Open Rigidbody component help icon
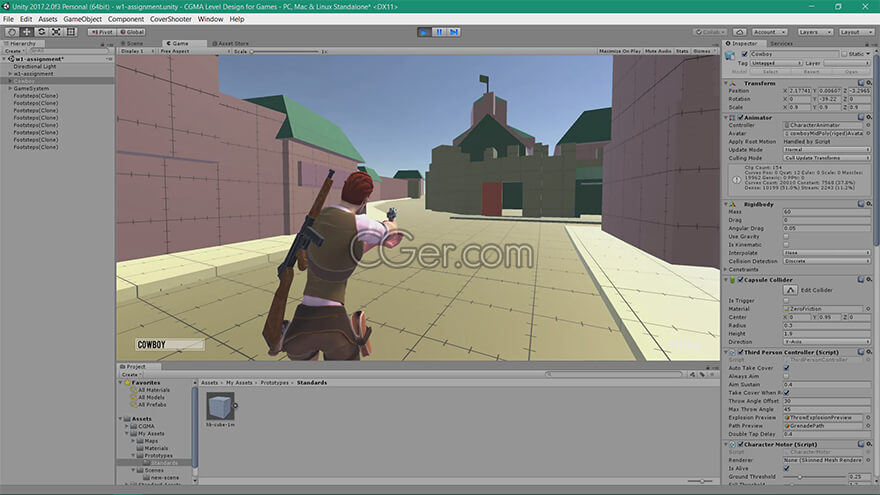Image resolution: width=880 pixels, height=495 pixels. coord(861,204)
